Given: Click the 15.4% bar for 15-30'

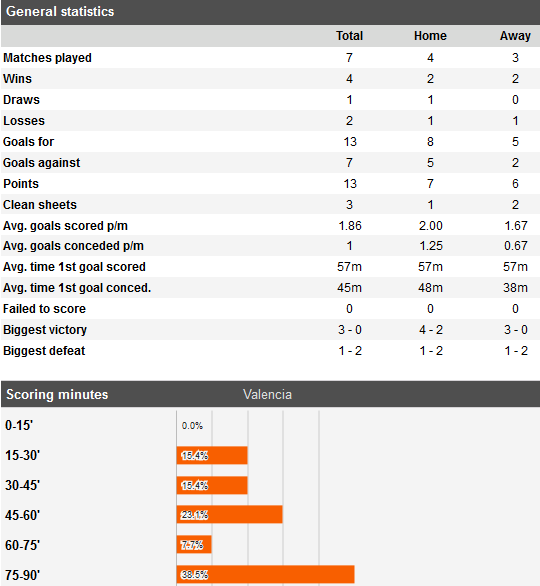Looking at the screenshot, I should coord(212,455).
